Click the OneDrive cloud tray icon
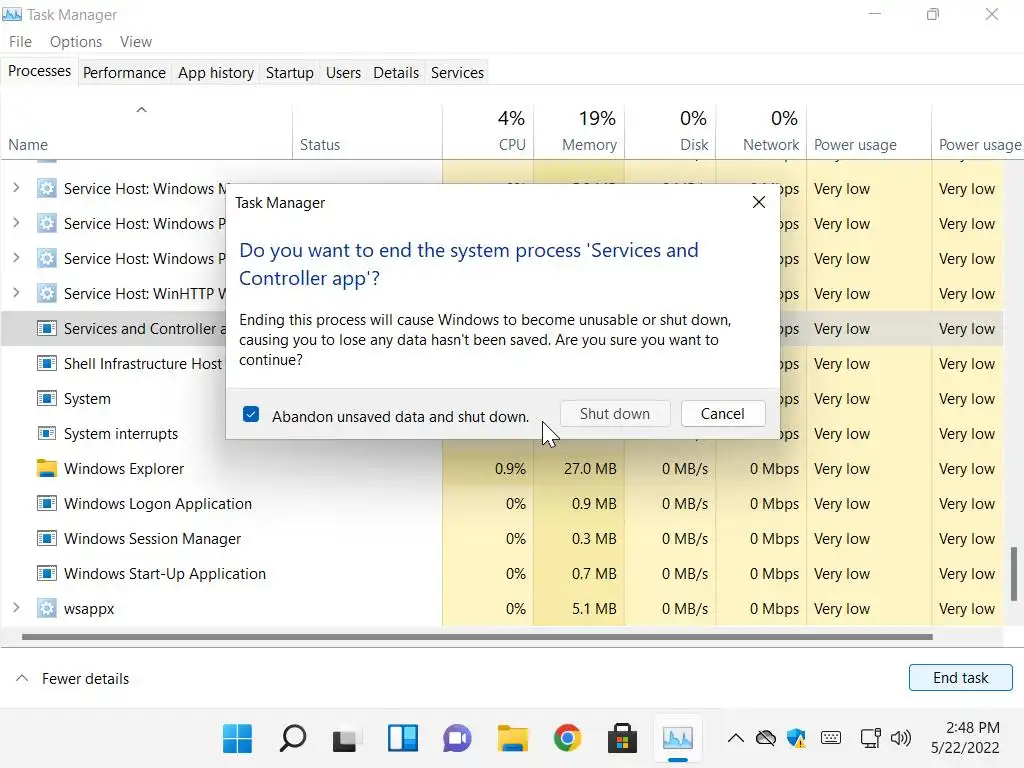Viewport: 1024px width, 768px height. (x=765, y=739)
